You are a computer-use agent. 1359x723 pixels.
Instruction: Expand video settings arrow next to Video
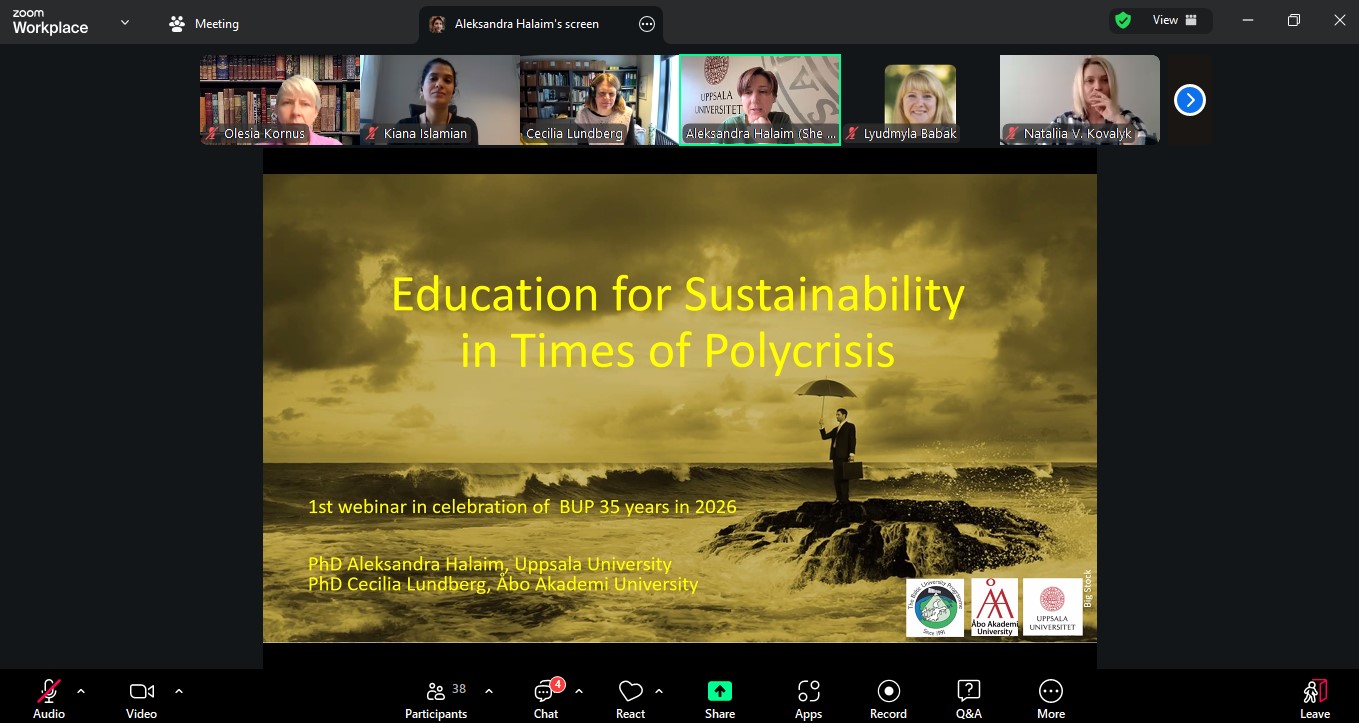pos(179,691)
